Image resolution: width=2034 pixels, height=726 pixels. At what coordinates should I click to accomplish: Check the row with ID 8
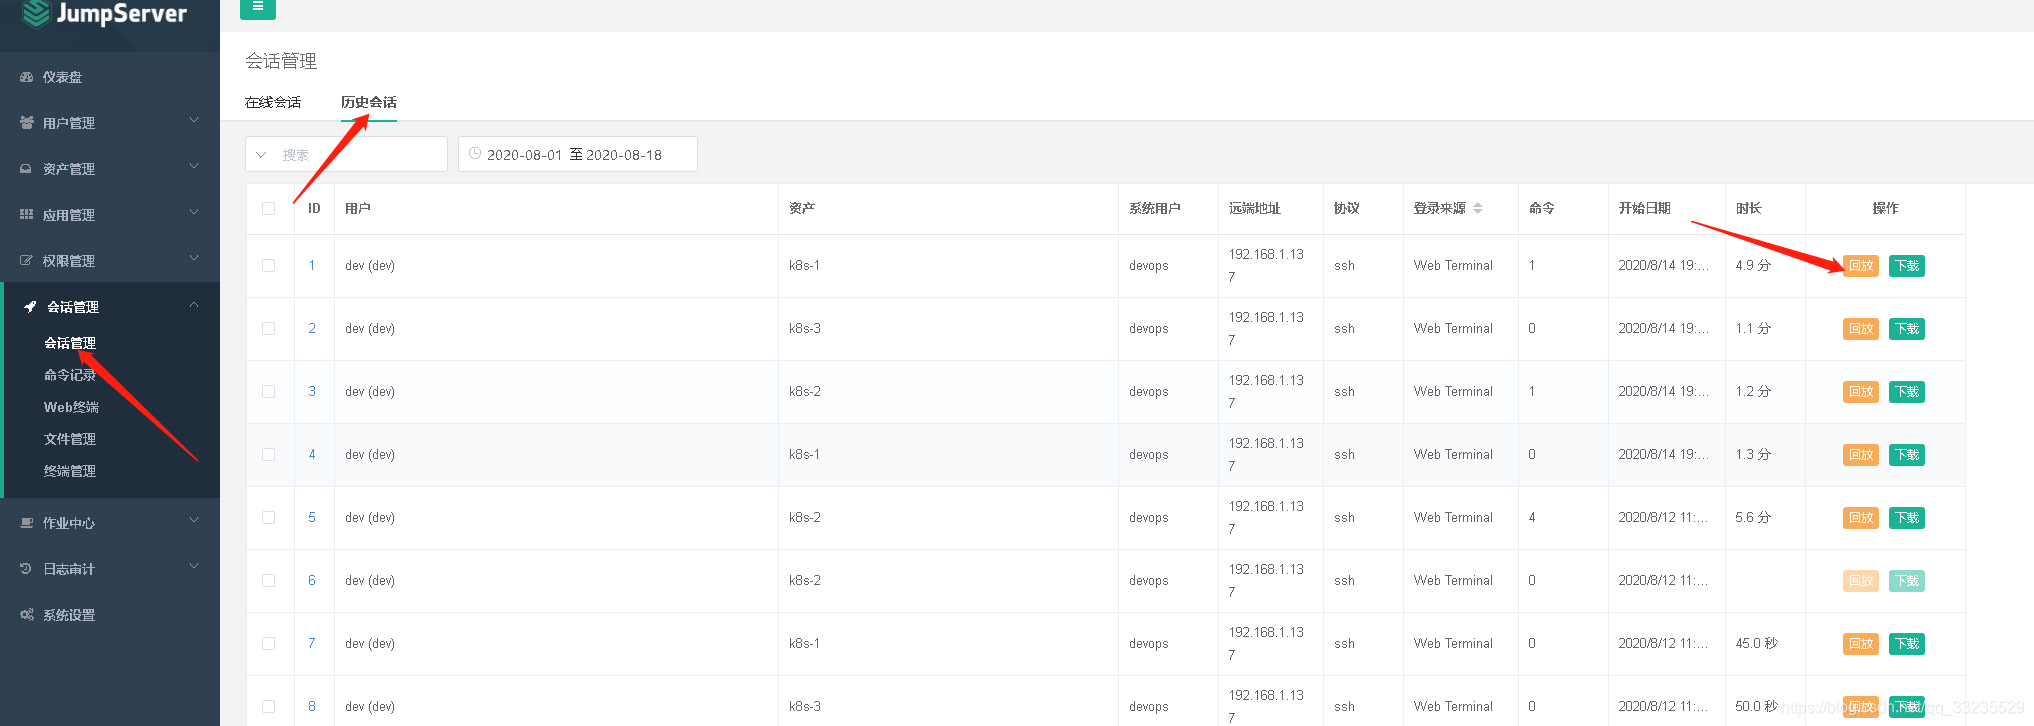268,707
